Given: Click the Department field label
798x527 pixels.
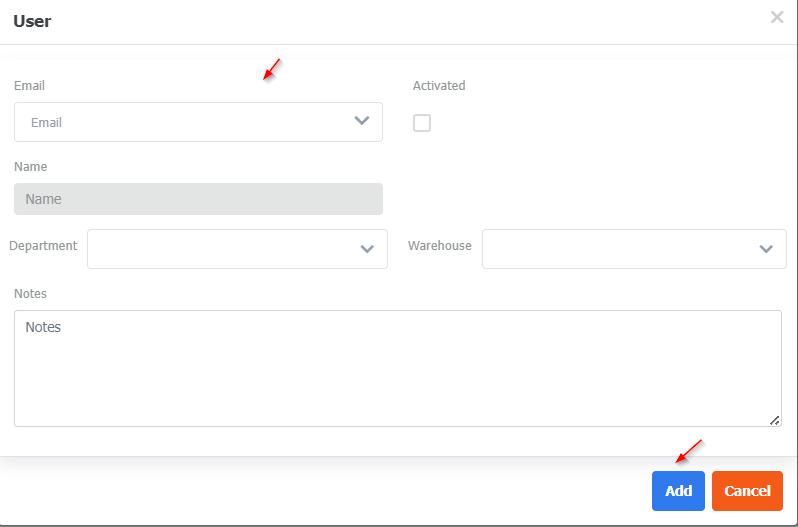Looking at the screenshot, I should pyautogui.click(x=43, y=246).
